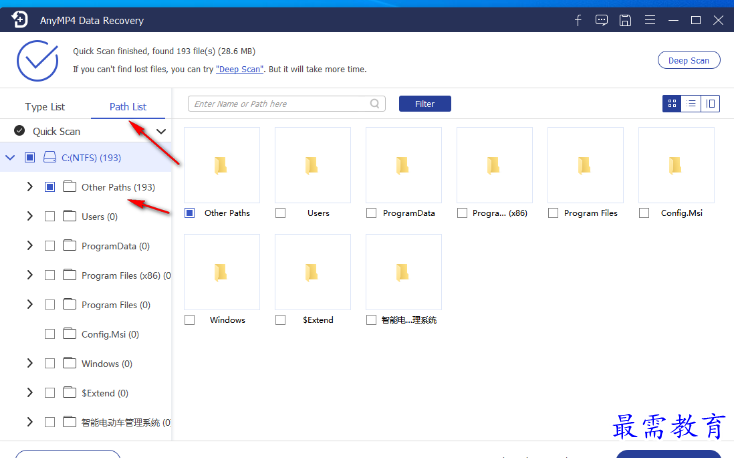Expand the $Extend (0) tree node
This screenshot has width=734, height=458.
[30, 392]
